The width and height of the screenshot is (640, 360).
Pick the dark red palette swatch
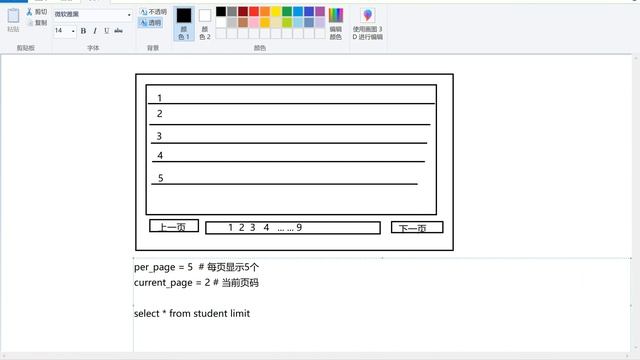tap(243, 11)
